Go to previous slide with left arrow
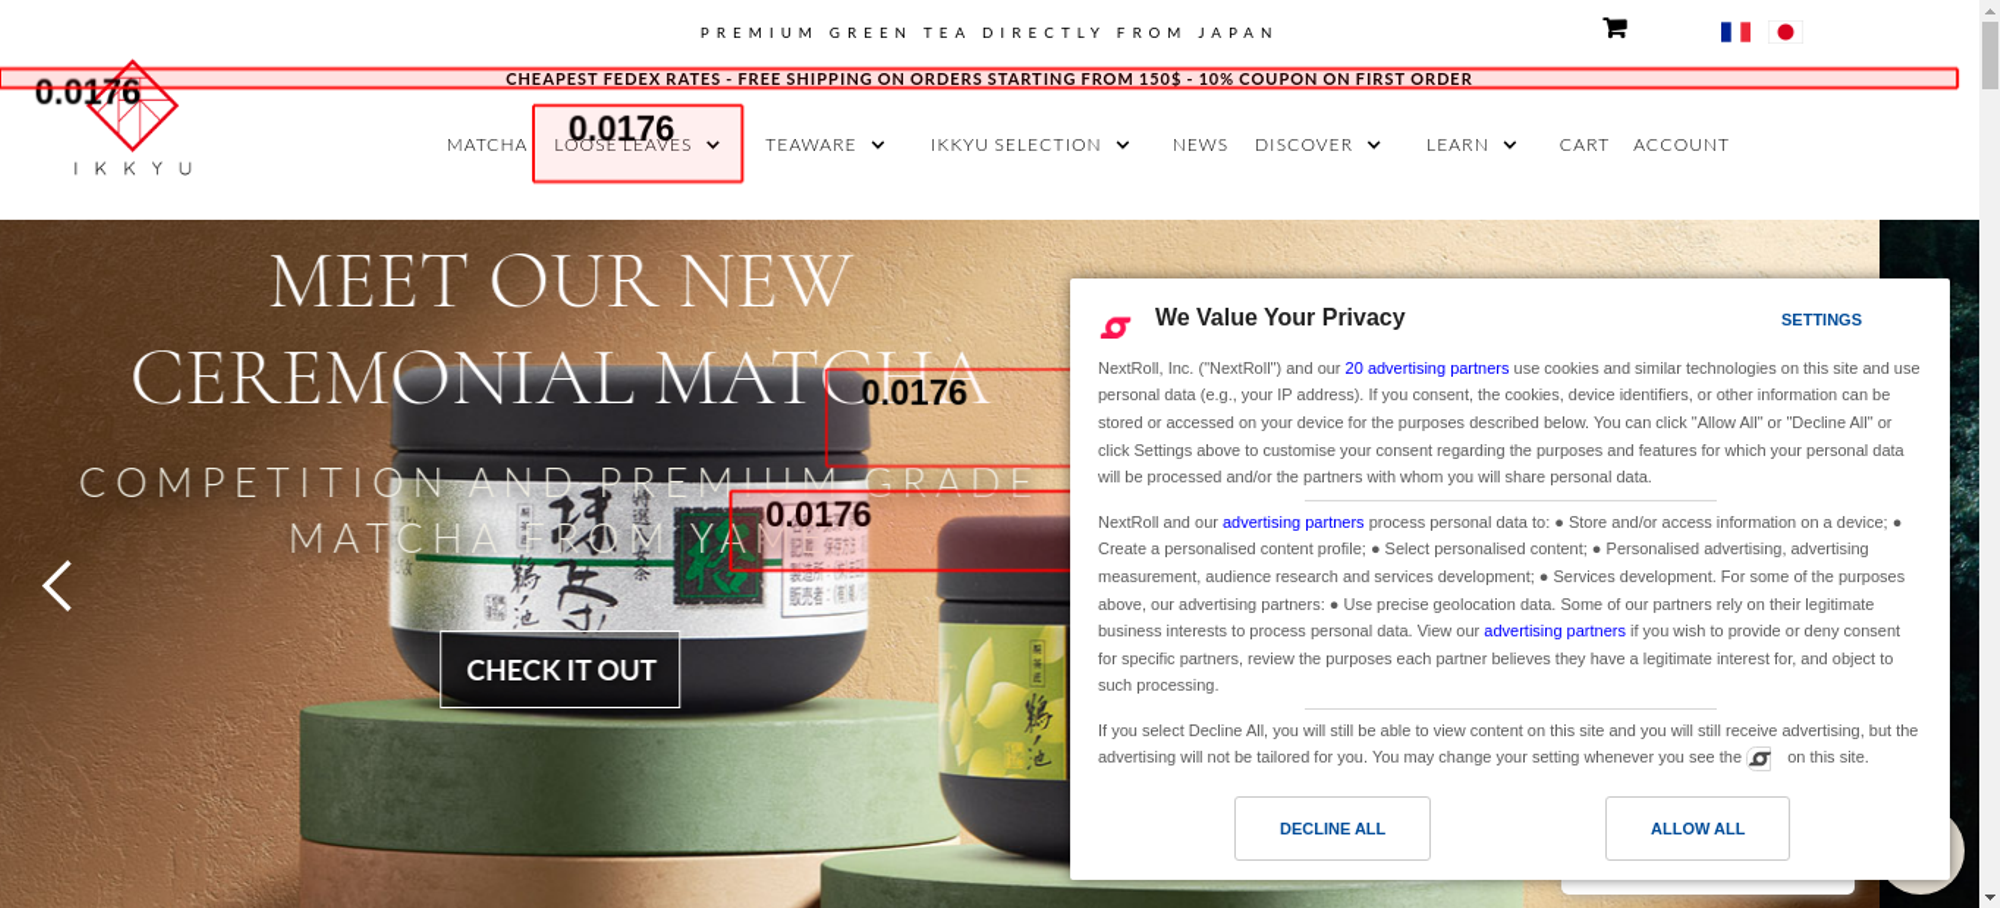Image resolution: width=2000 pixels, height=908 pixels. [x=57, y=586]
